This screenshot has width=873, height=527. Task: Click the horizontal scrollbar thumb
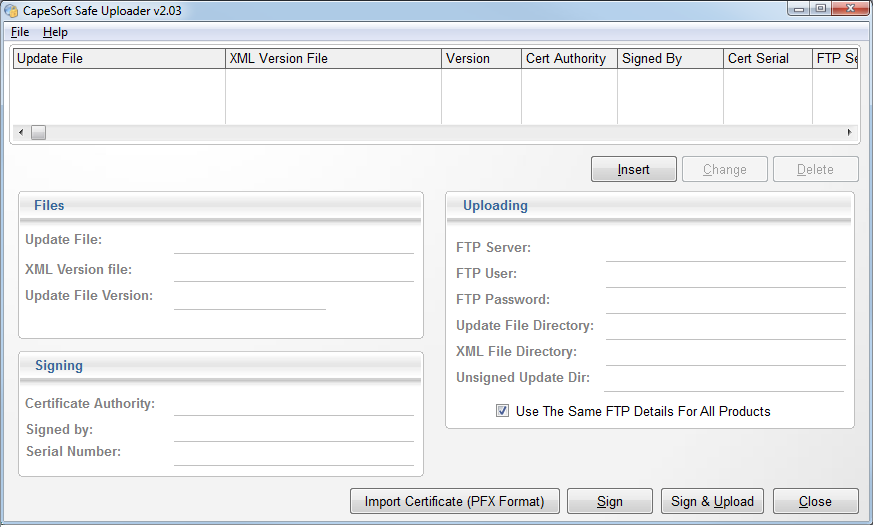(38, 132)
